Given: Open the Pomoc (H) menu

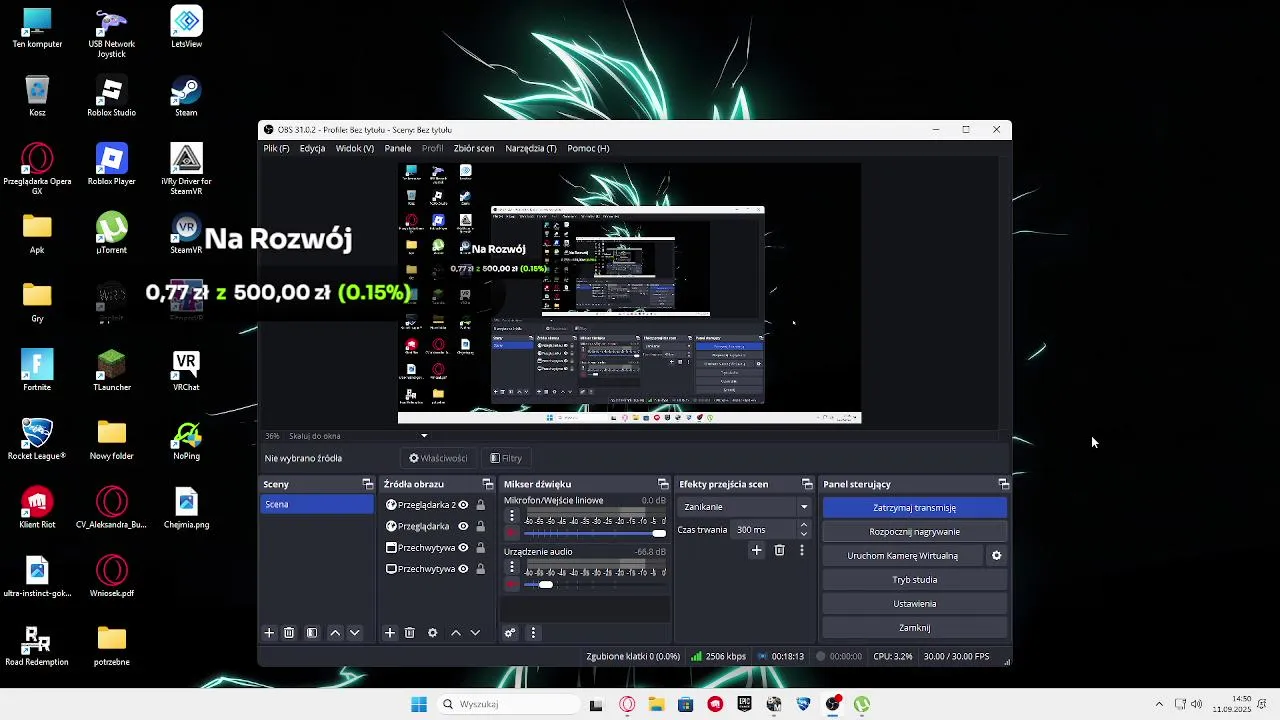Looking at the screenshot, I should pyautogui.click(x=588, y=148).
